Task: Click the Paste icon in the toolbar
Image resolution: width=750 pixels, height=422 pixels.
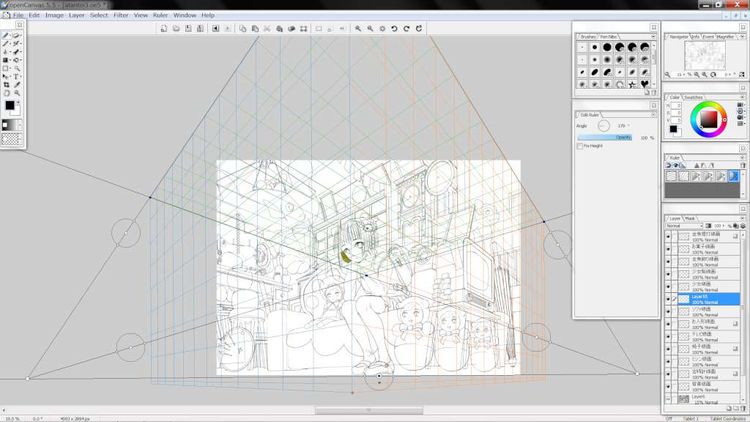Action: tap(255, 29)
